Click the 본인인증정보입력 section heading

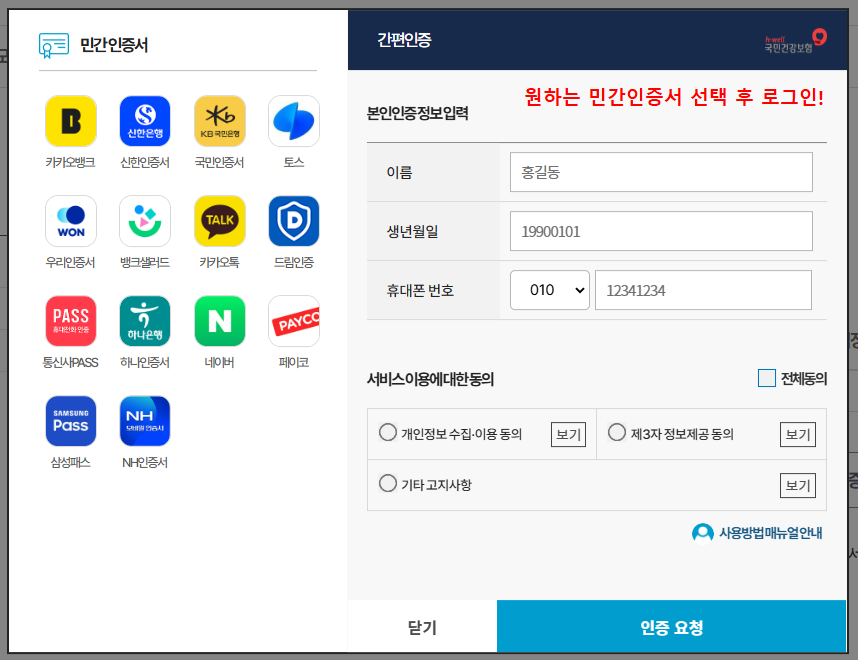[418, 113]
